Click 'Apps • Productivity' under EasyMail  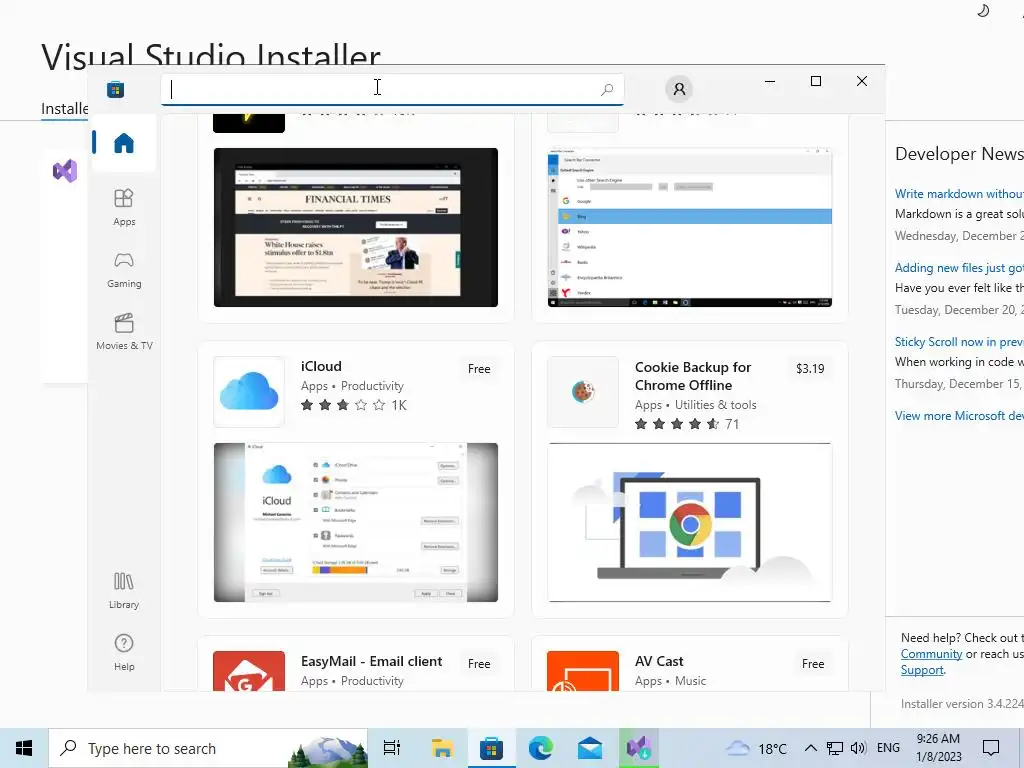[352, 681]
